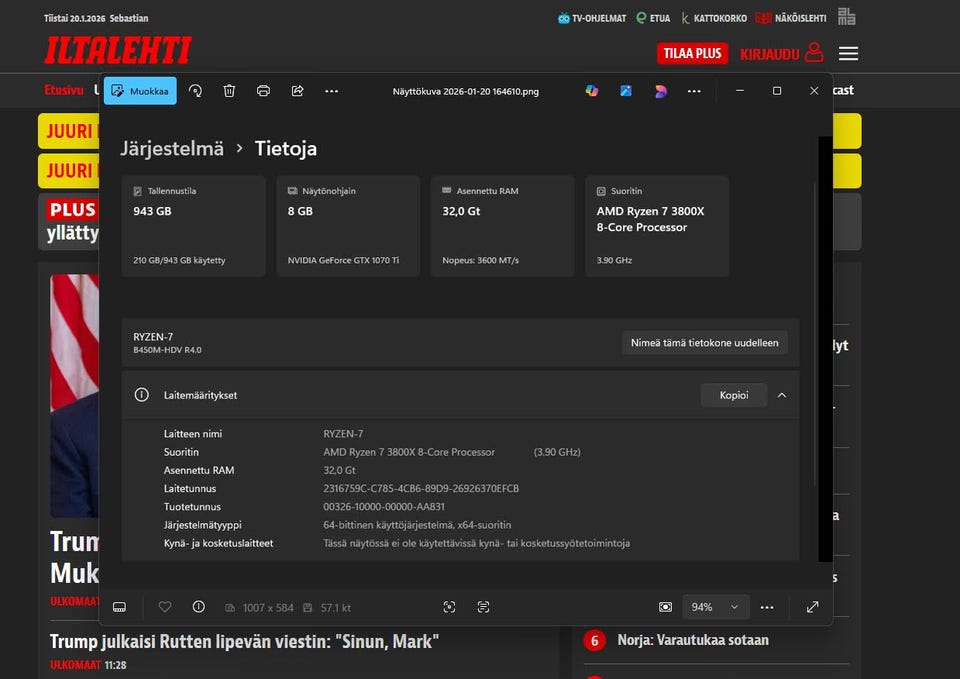This screenshot has height=679, width=960.
Task: Share the image via the share icon
Action: pyautogui.click(x=297, y=91)
